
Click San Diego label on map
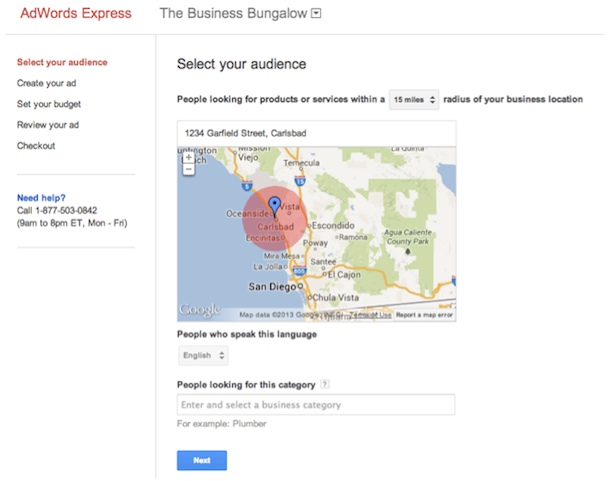tap(272, 287)
